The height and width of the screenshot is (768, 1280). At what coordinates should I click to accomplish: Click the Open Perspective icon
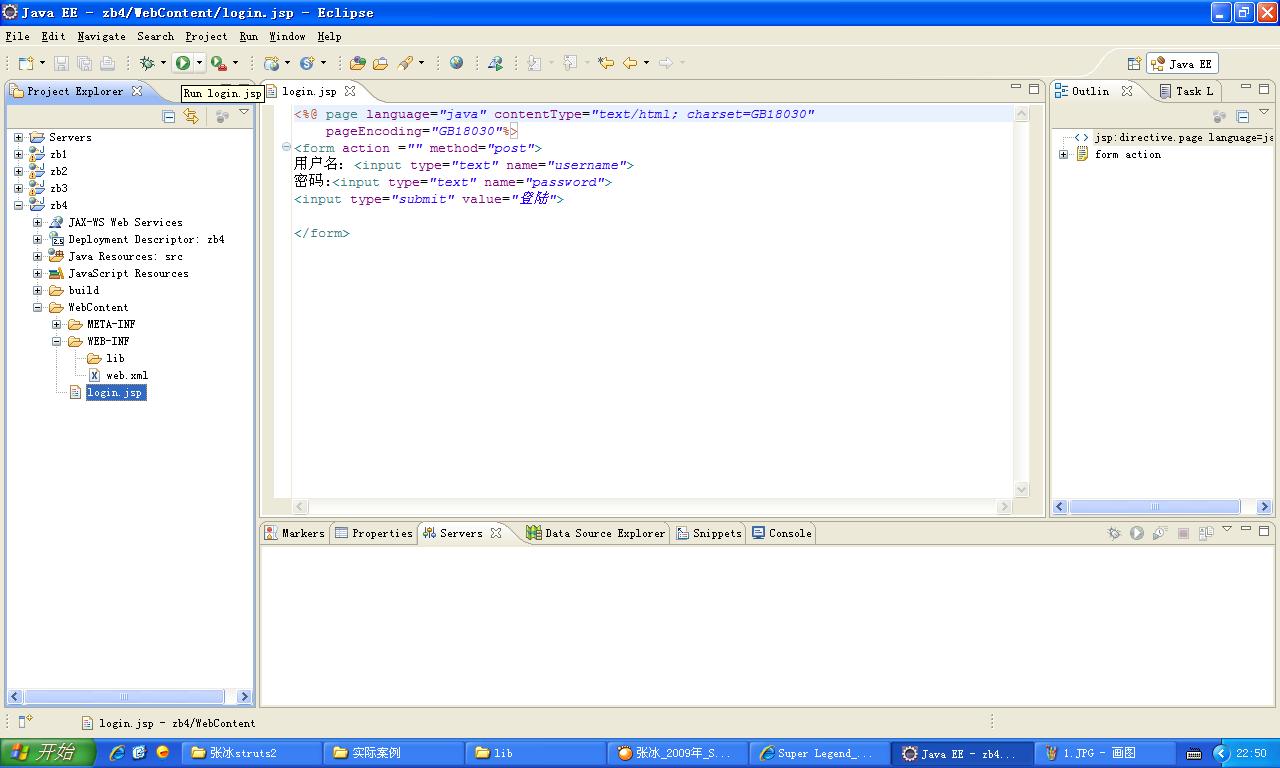[x=1134, y=63]
